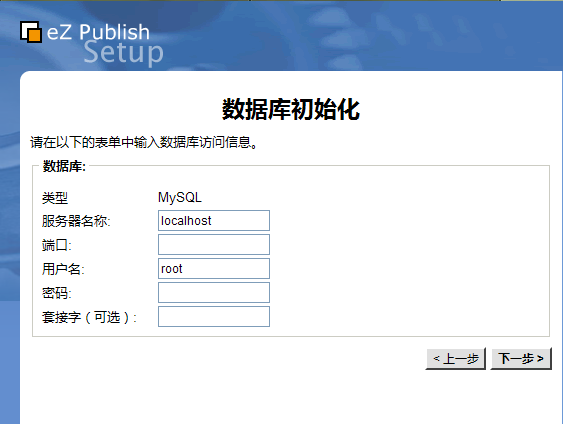Click the 套接字（可选） label
Image resolution: width=563 pixels, height=424 pixels.
coord(89,317)
